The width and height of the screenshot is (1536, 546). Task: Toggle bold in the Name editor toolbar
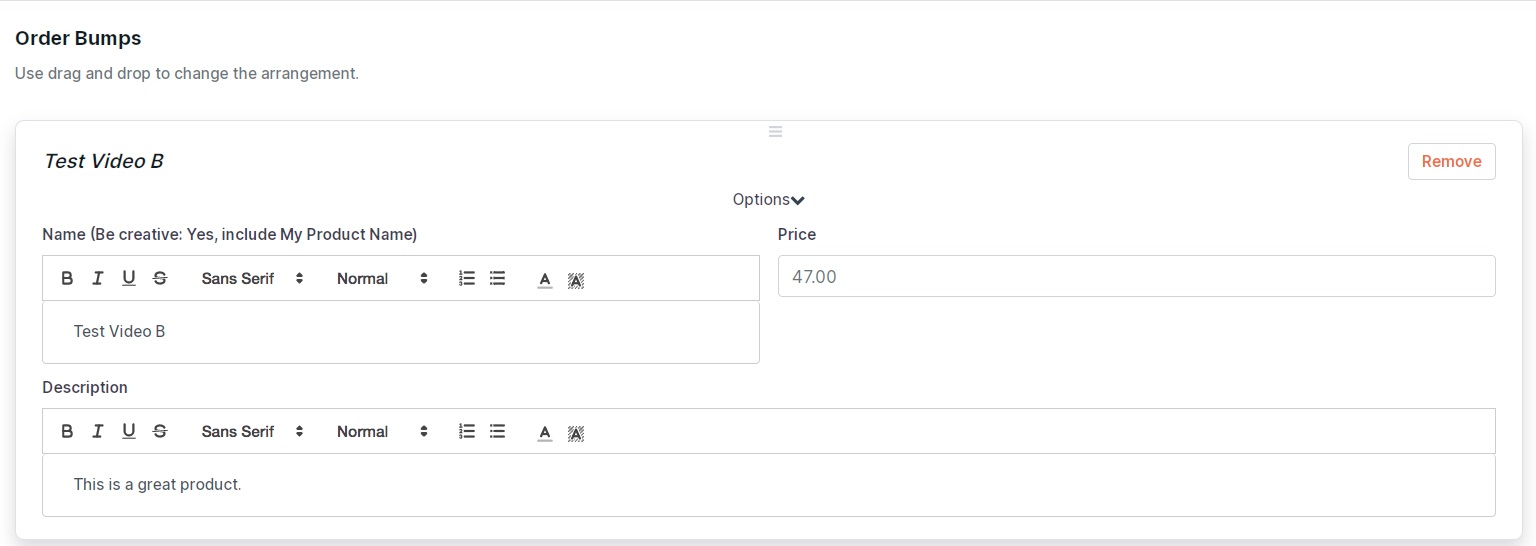pyautogui.click(x=67, y=278)
